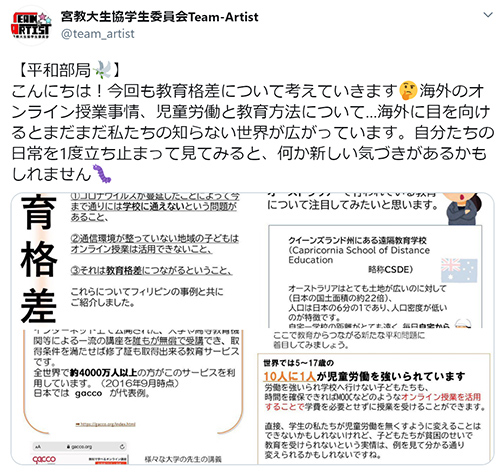Open the 宮教大生協学生委員会Team-Artist display name
The height and width of the screenshot is (473, 500).
coord(159,17)
